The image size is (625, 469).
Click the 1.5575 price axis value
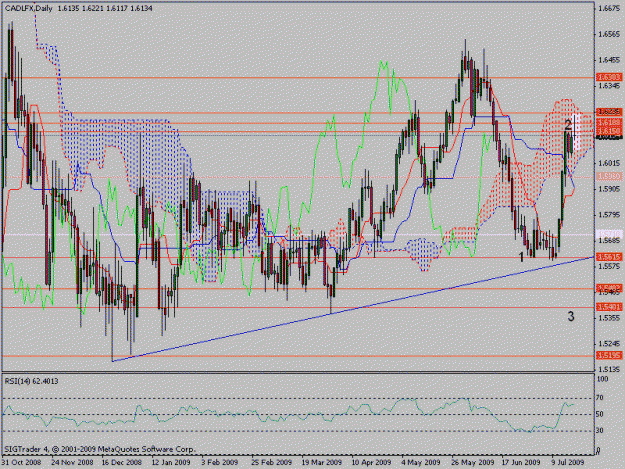pos(609,266)
